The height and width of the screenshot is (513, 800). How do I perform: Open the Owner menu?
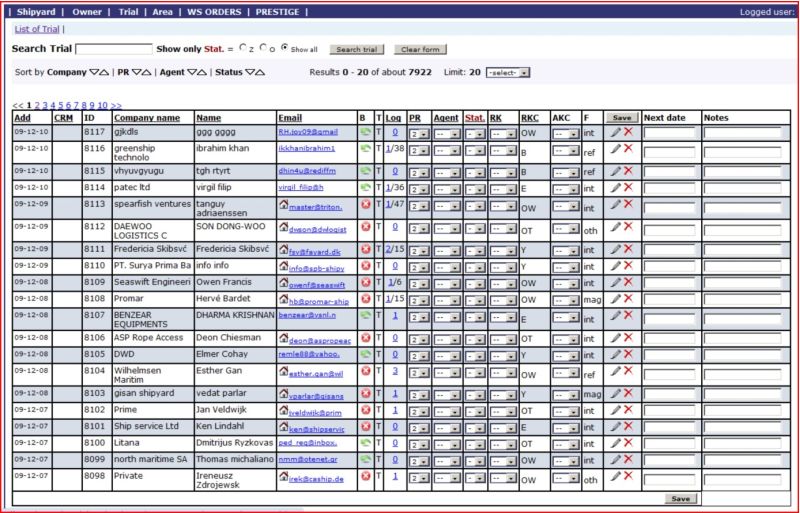87,12
